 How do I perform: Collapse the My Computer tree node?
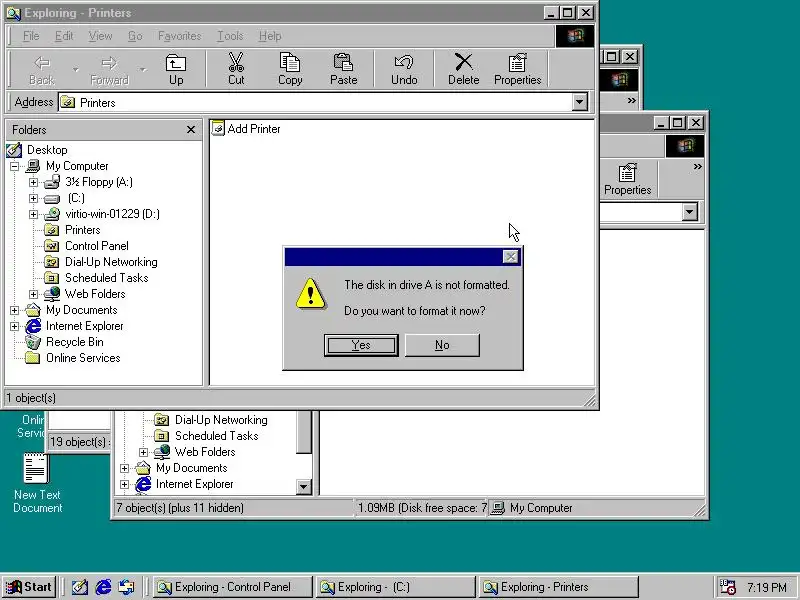click(14, 166)
